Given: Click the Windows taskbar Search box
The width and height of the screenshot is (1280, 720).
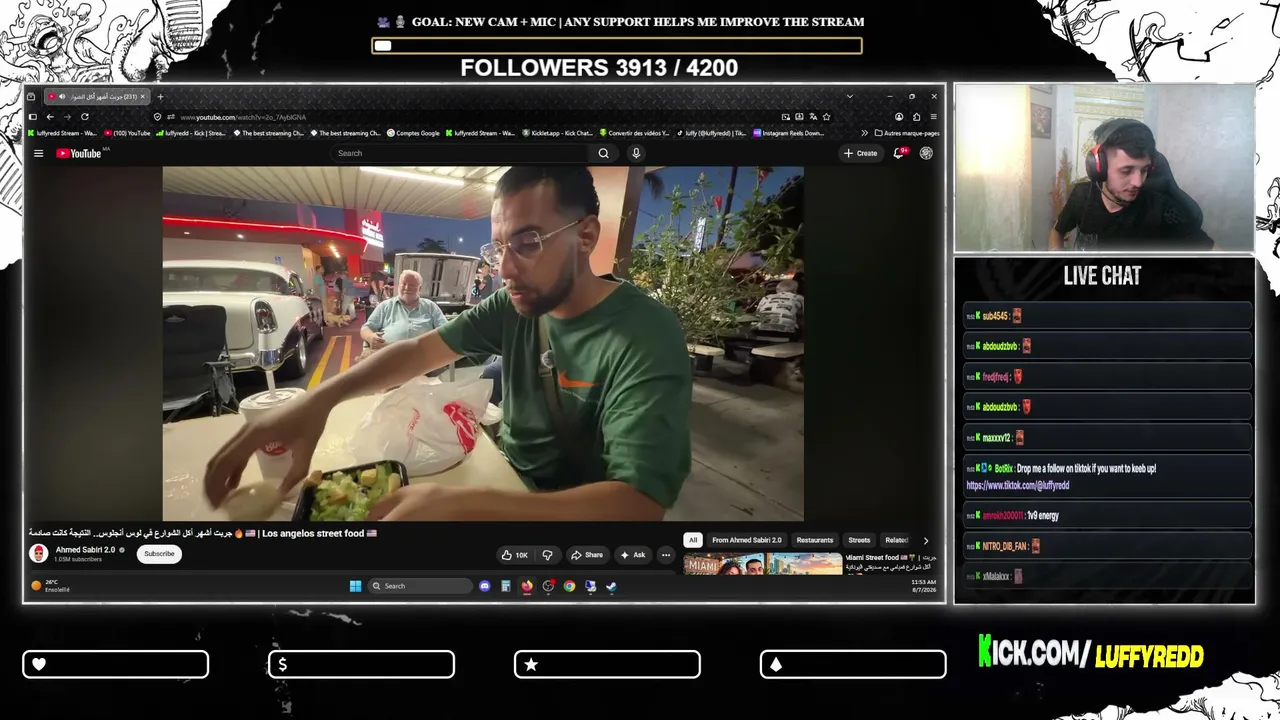Looking at the screenshot, I should point(419,586).
